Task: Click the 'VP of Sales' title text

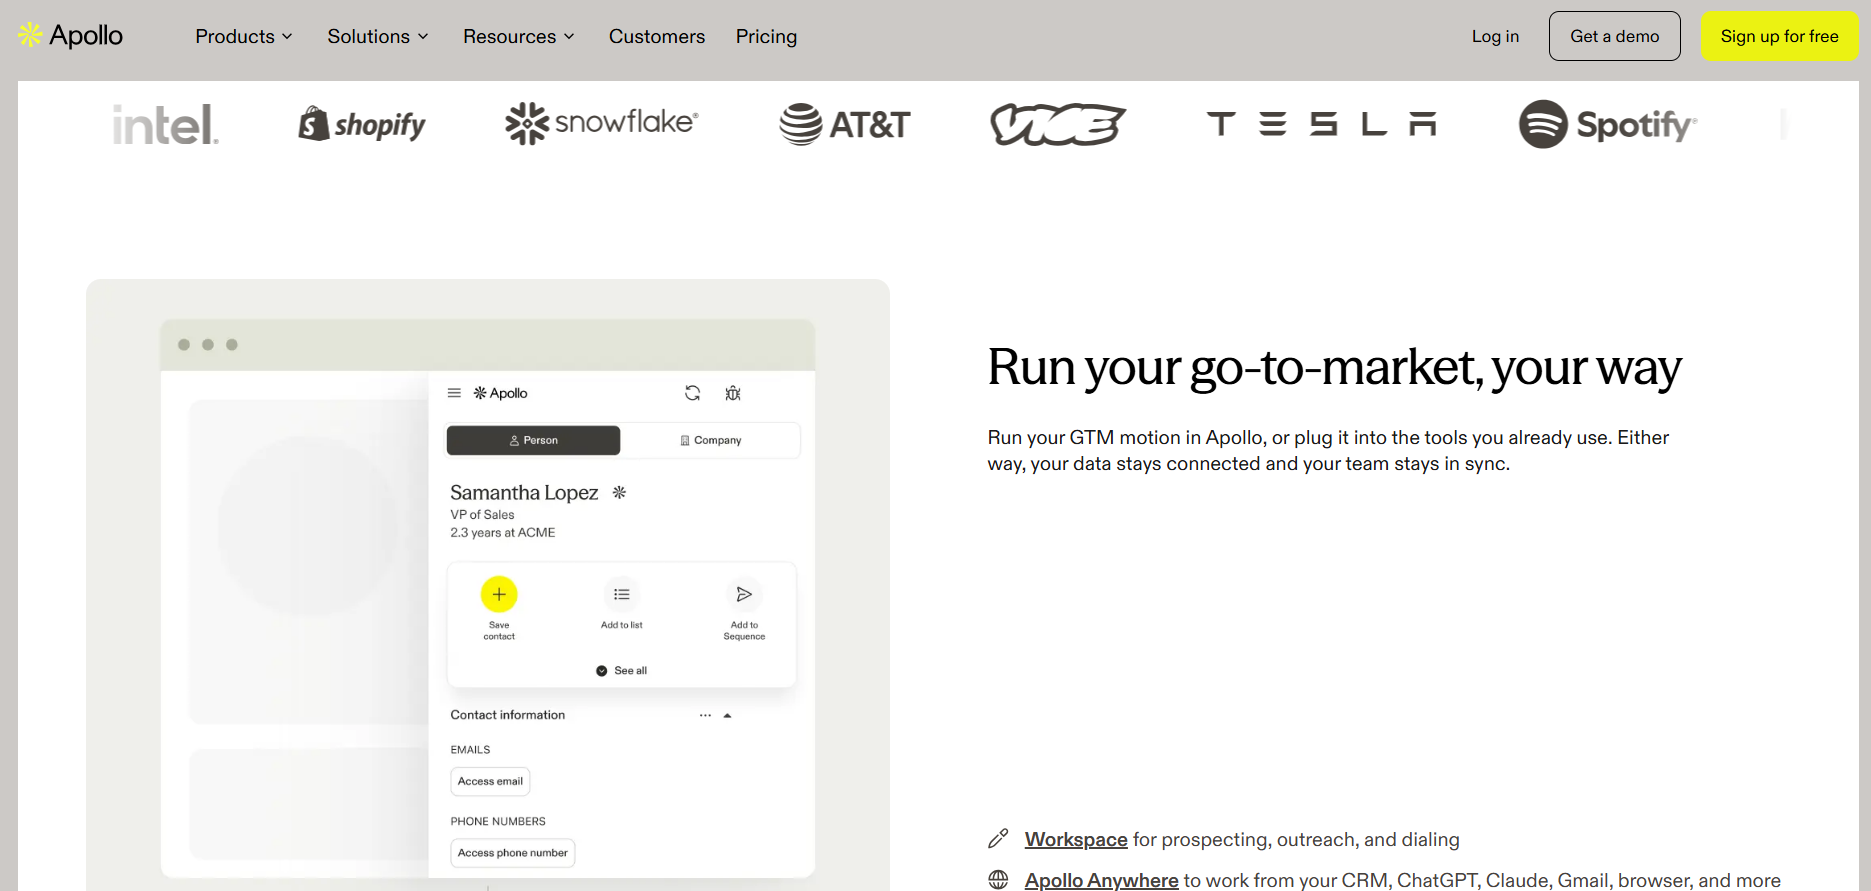Action: tap(482, 515)
